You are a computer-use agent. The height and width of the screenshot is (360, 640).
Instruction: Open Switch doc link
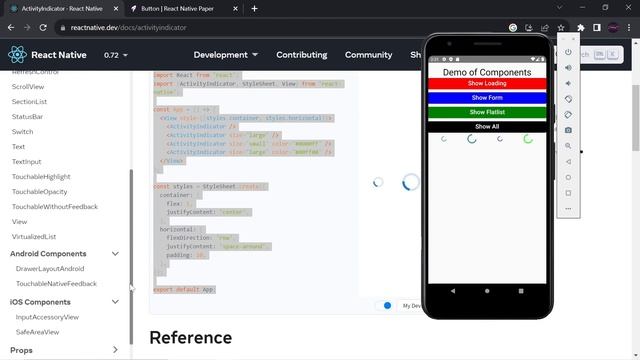pyautogui.click(x=22, y=131)
